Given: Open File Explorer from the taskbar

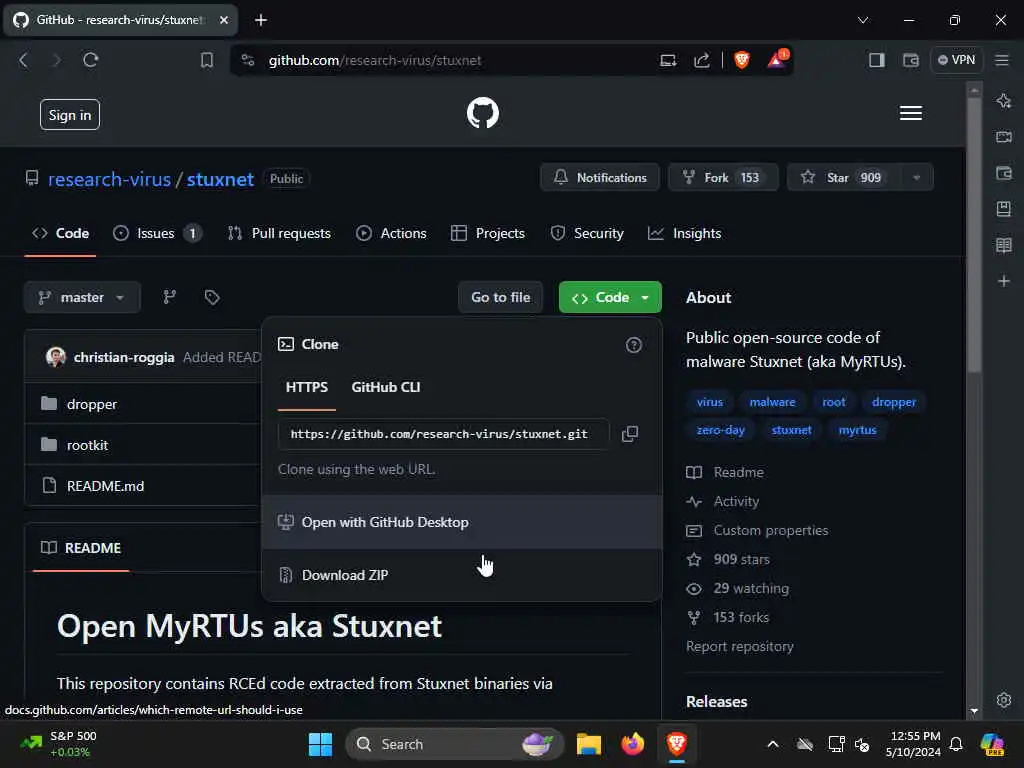Looking at the screenshot, I should coord(588,744).
